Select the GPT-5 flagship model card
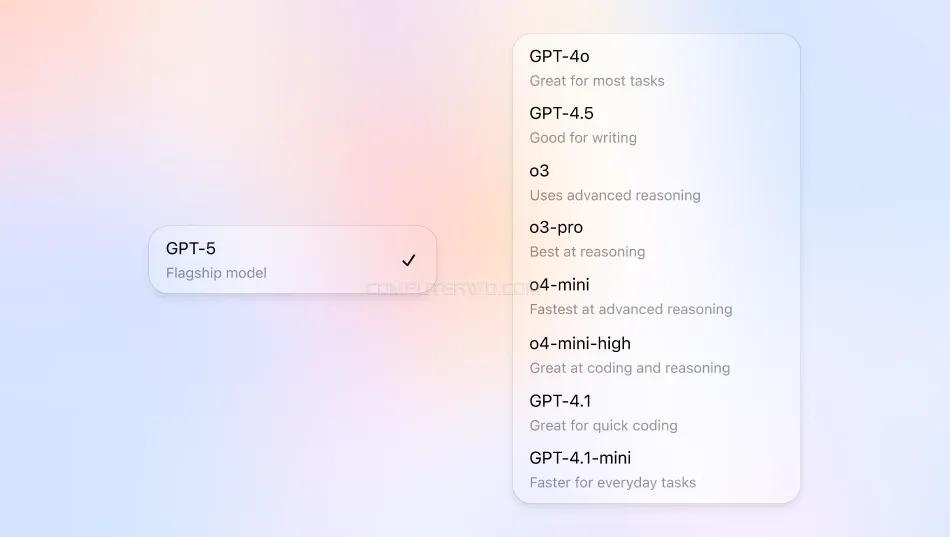The height and width of the screenshot is (537, 950). click(x=293, y=260)
